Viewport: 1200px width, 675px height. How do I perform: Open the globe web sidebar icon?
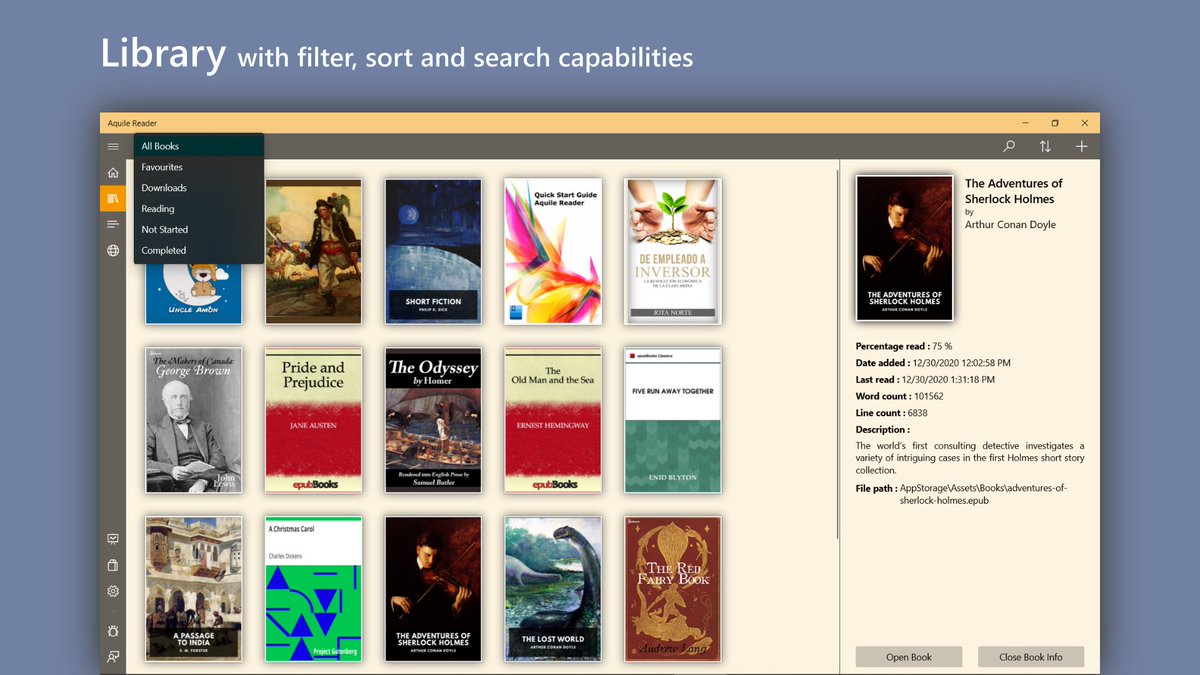click(x=113, y=251)
